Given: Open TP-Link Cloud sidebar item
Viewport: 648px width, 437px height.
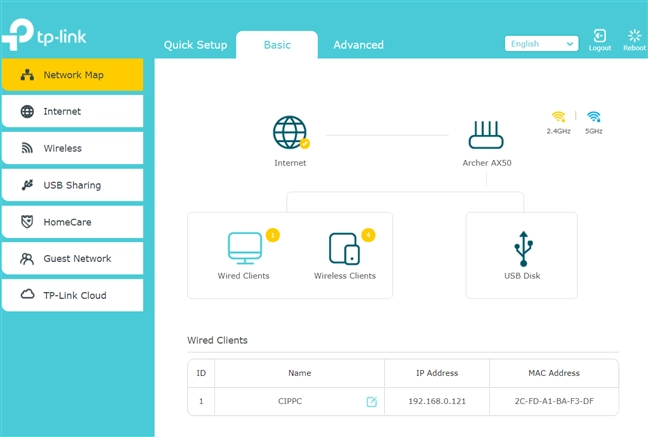Looking at the screenshot, I should point(73,295).
